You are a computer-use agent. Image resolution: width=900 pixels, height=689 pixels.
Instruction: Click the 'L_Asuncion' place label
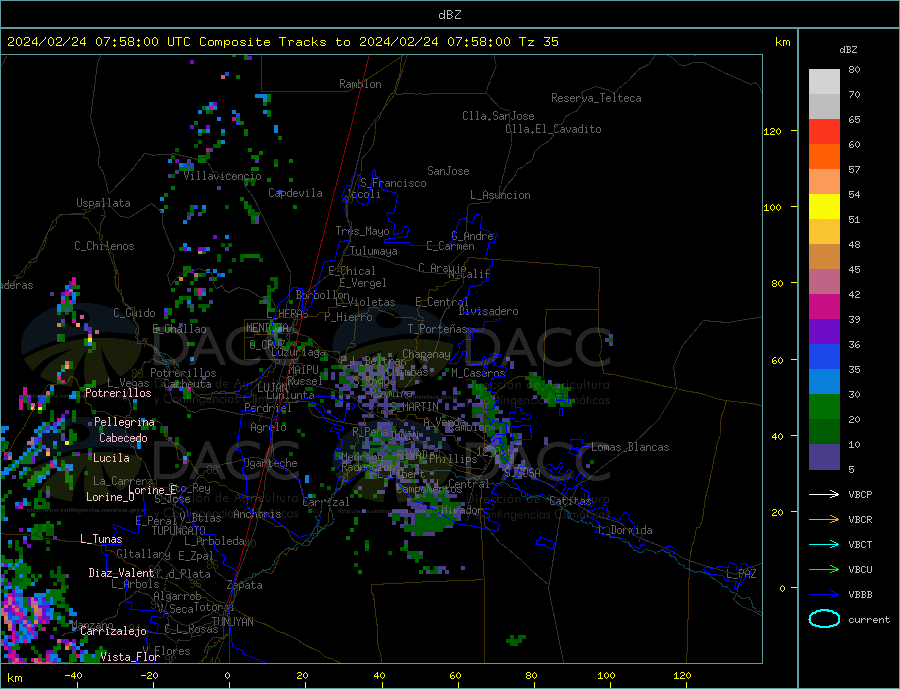500,195
